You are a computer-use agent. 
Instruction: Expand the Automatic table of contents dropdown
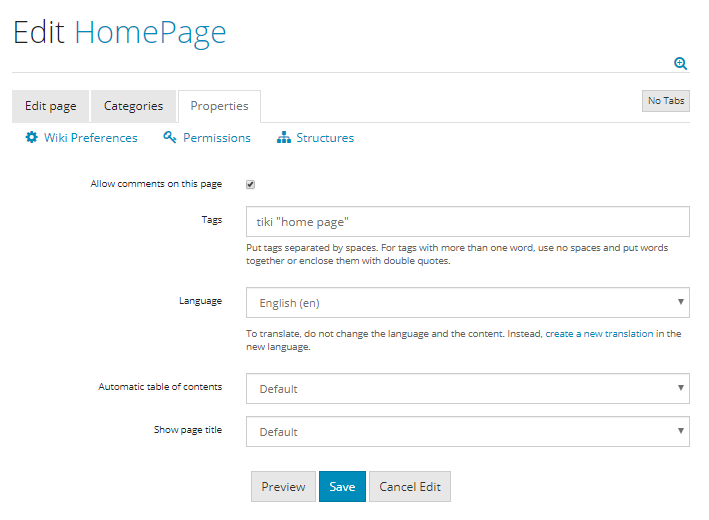tap(467, 388)
